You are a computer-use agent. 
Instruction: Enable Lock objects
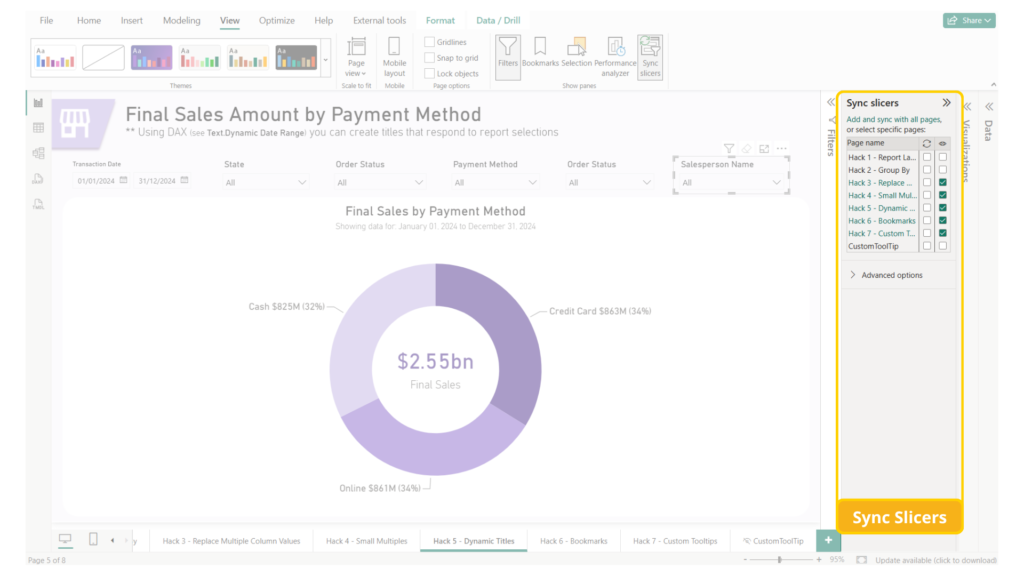pos(429,74)
